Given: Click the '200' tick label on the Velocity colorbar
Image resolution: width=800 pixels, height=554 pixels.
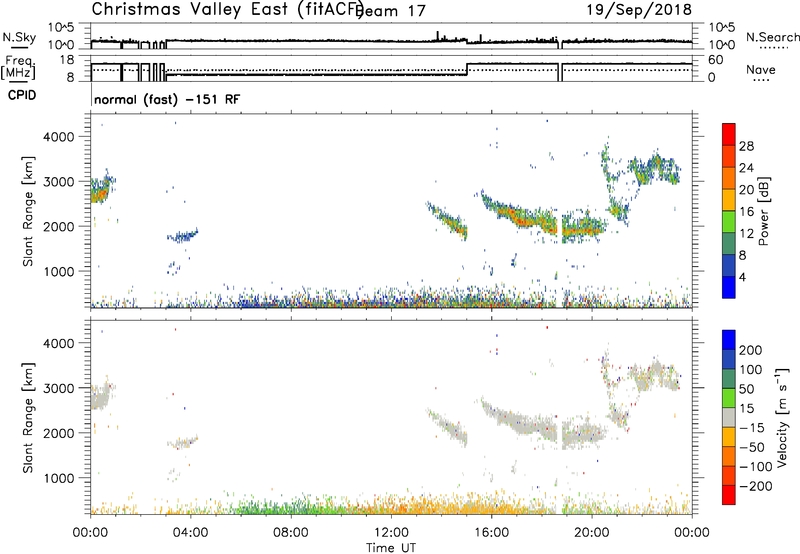Looking at the screenshot, I should click(751, 350).
